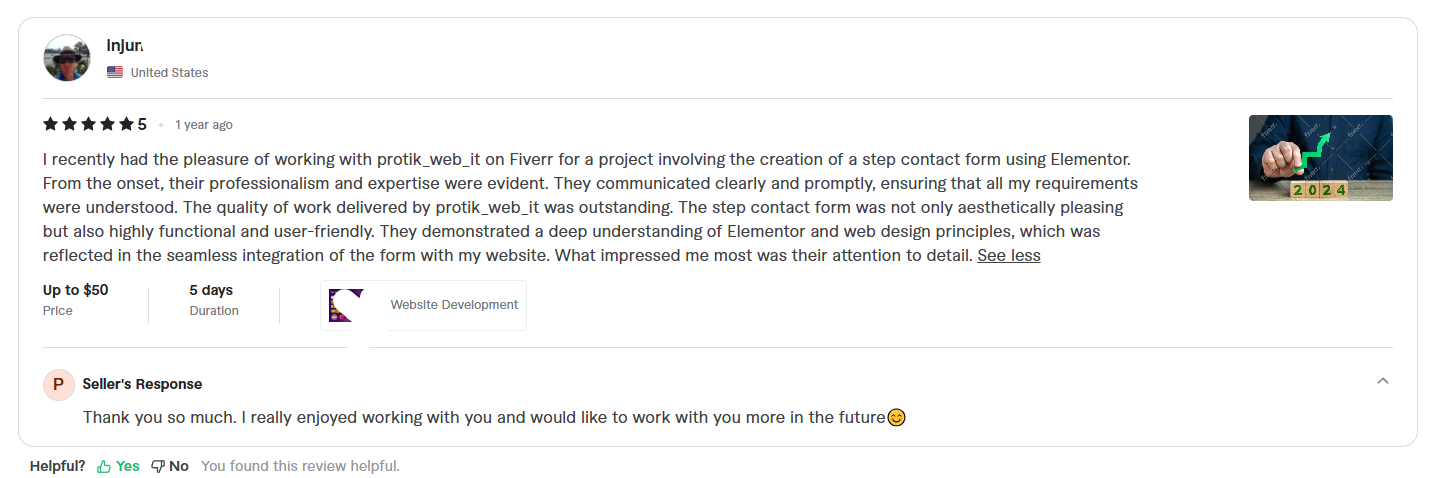Click the "1 year ago" timestamp
The image size is (1436, 478).
click(x=204, y=125)
